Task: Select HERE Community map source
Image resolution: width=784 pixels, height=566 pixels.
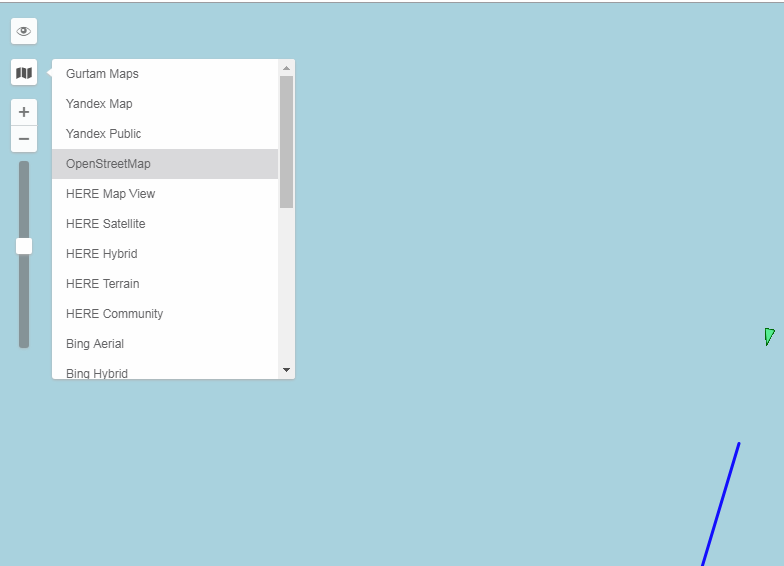Action: point(114,314)
